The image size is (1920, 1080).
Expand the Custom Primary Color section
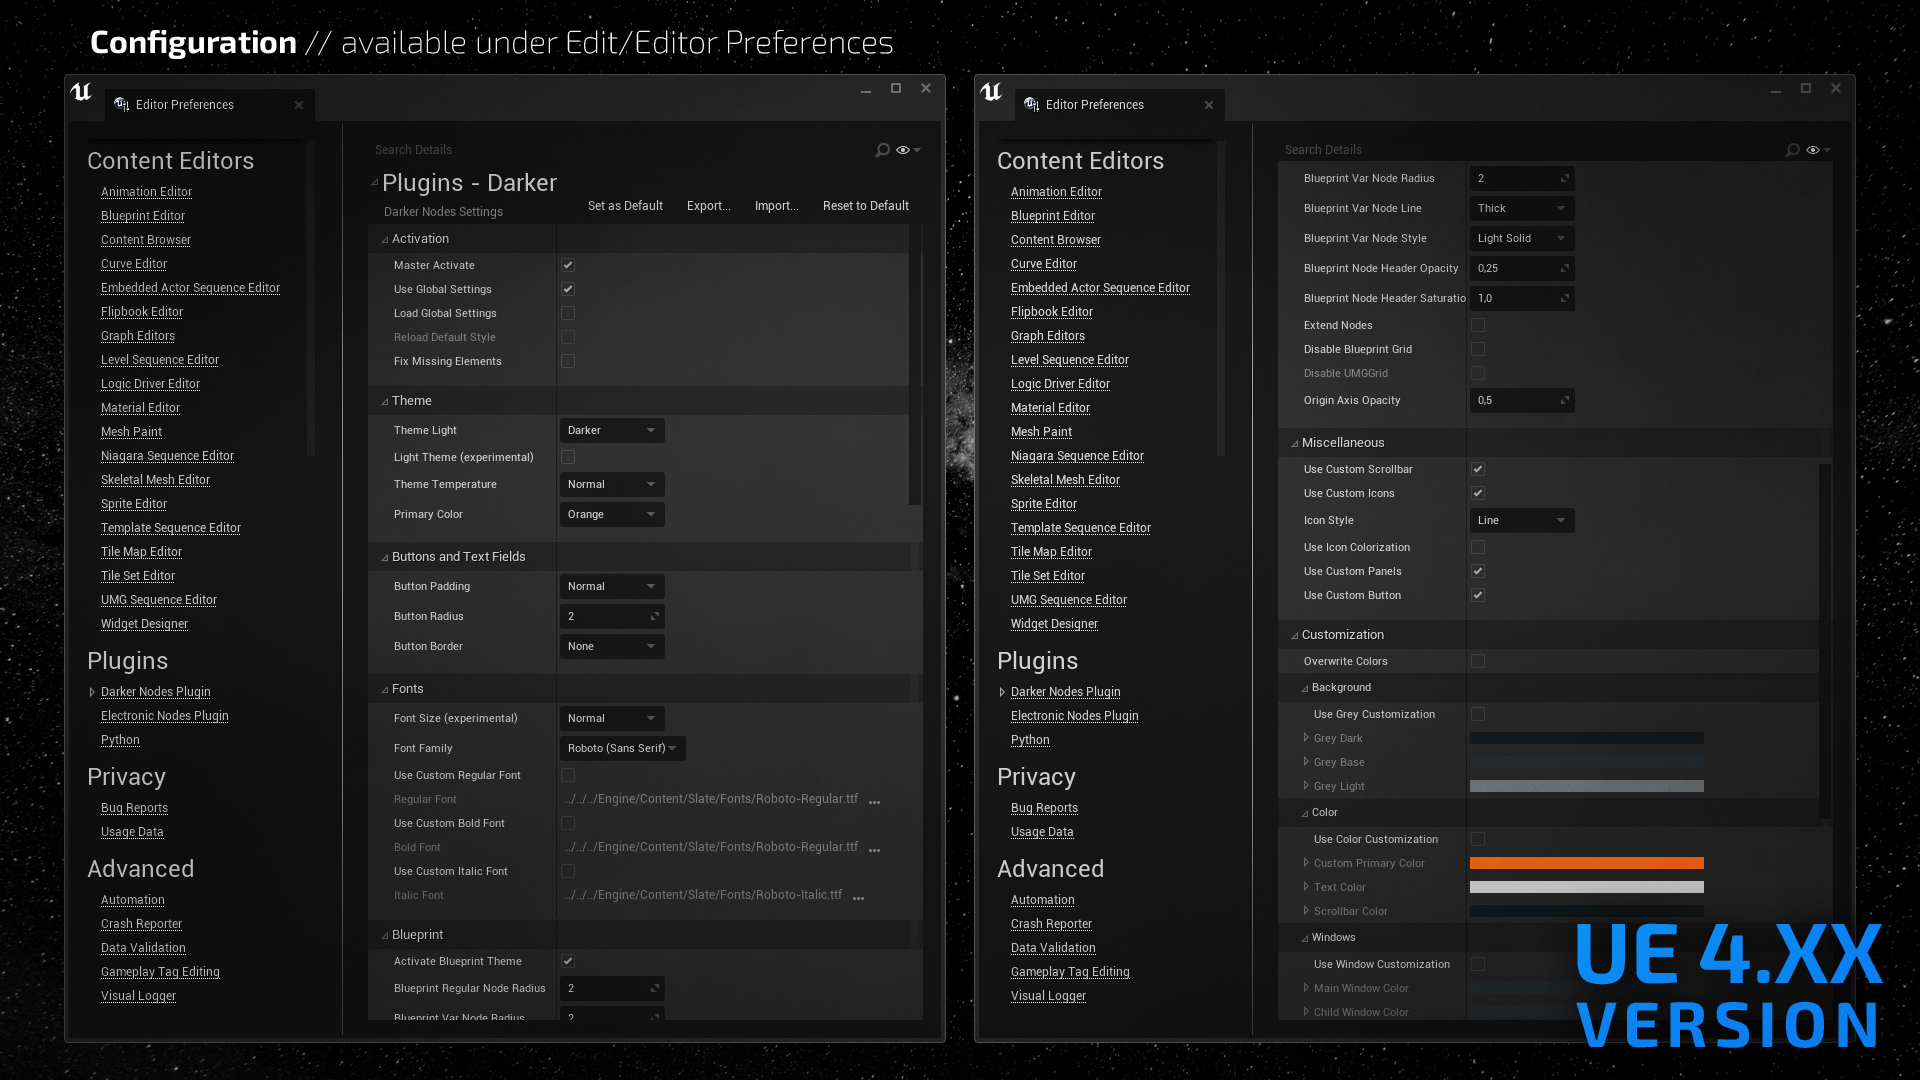1306,863
